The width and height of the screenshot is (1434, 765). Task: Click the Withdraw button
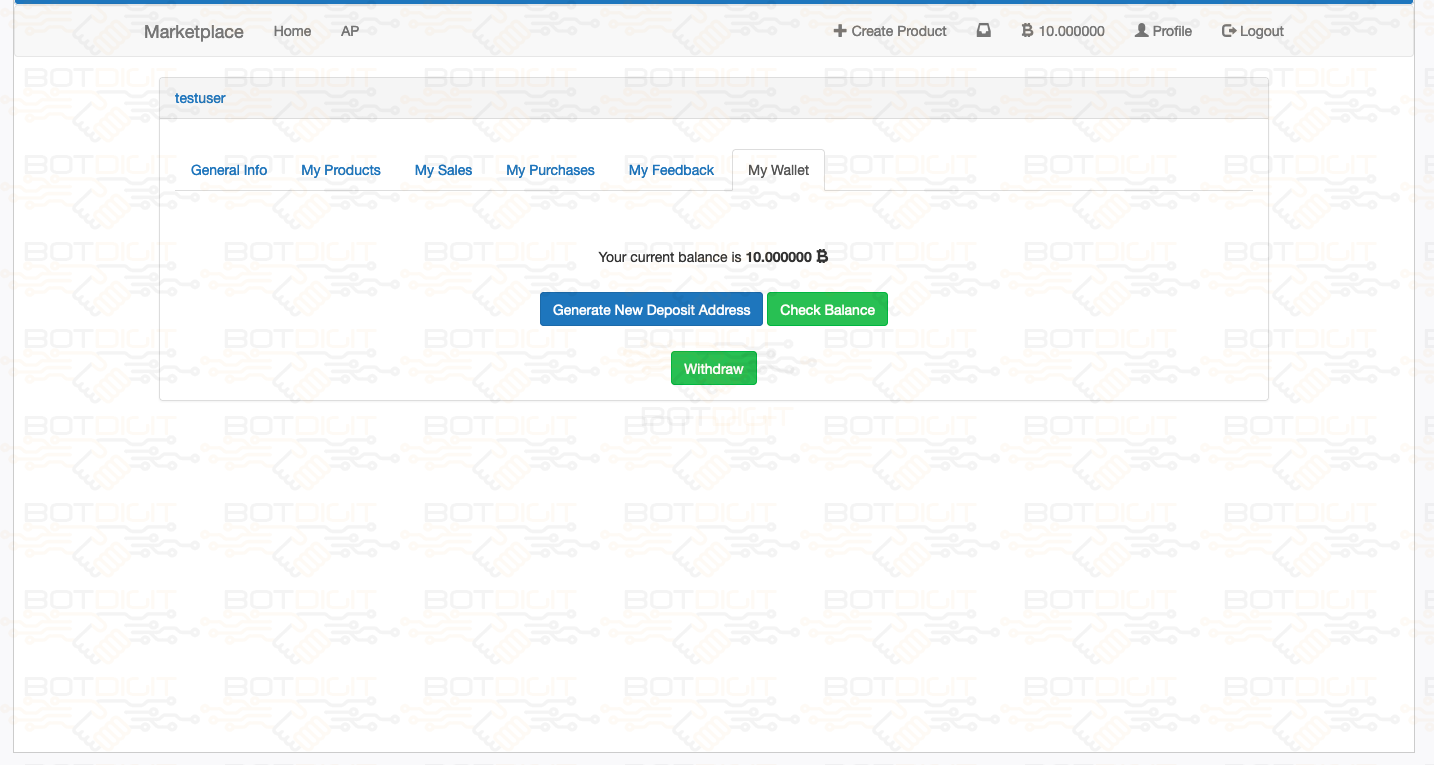pos(714,369)
